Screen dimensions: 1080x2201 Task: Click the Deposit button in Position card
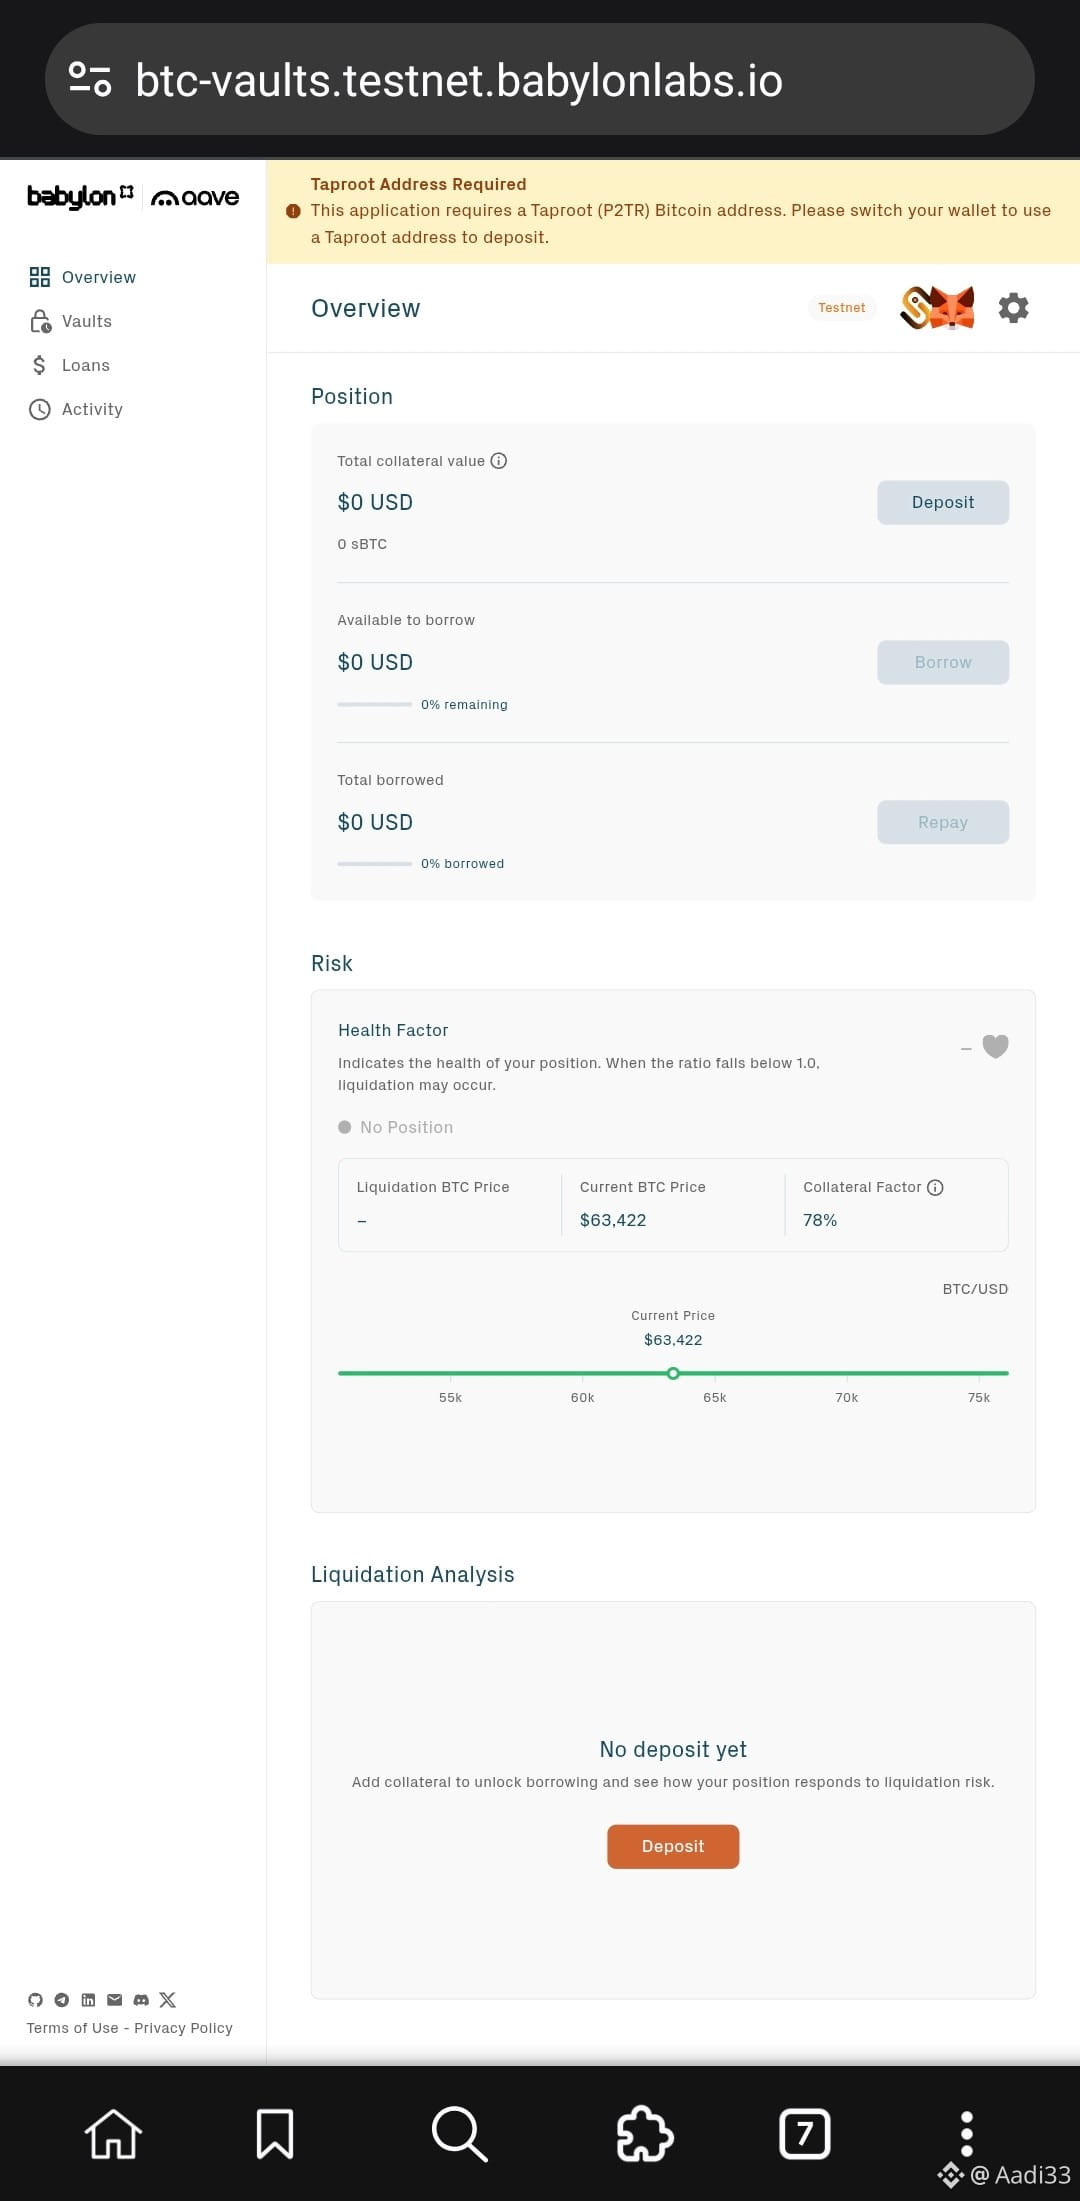[943, 503]
